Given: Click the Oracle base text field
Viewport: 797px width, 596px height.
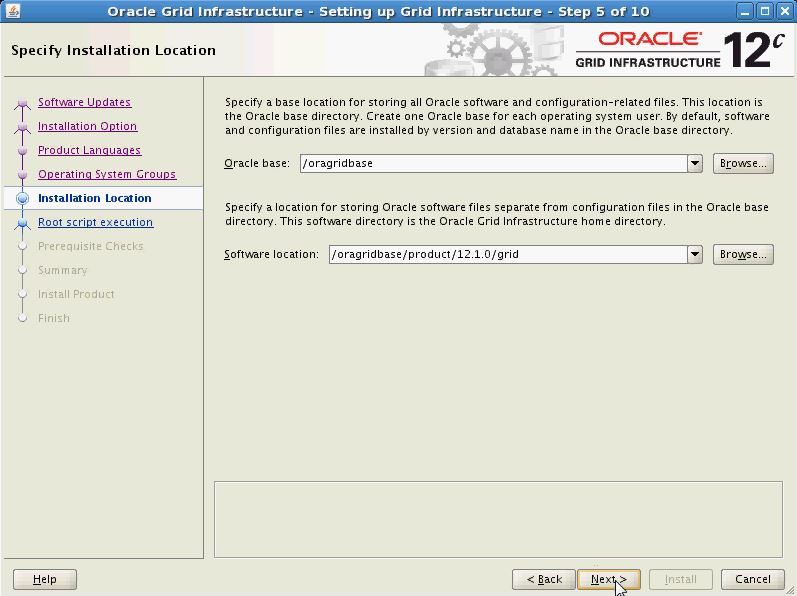Looking at the screenshot, I should [494, 164].
